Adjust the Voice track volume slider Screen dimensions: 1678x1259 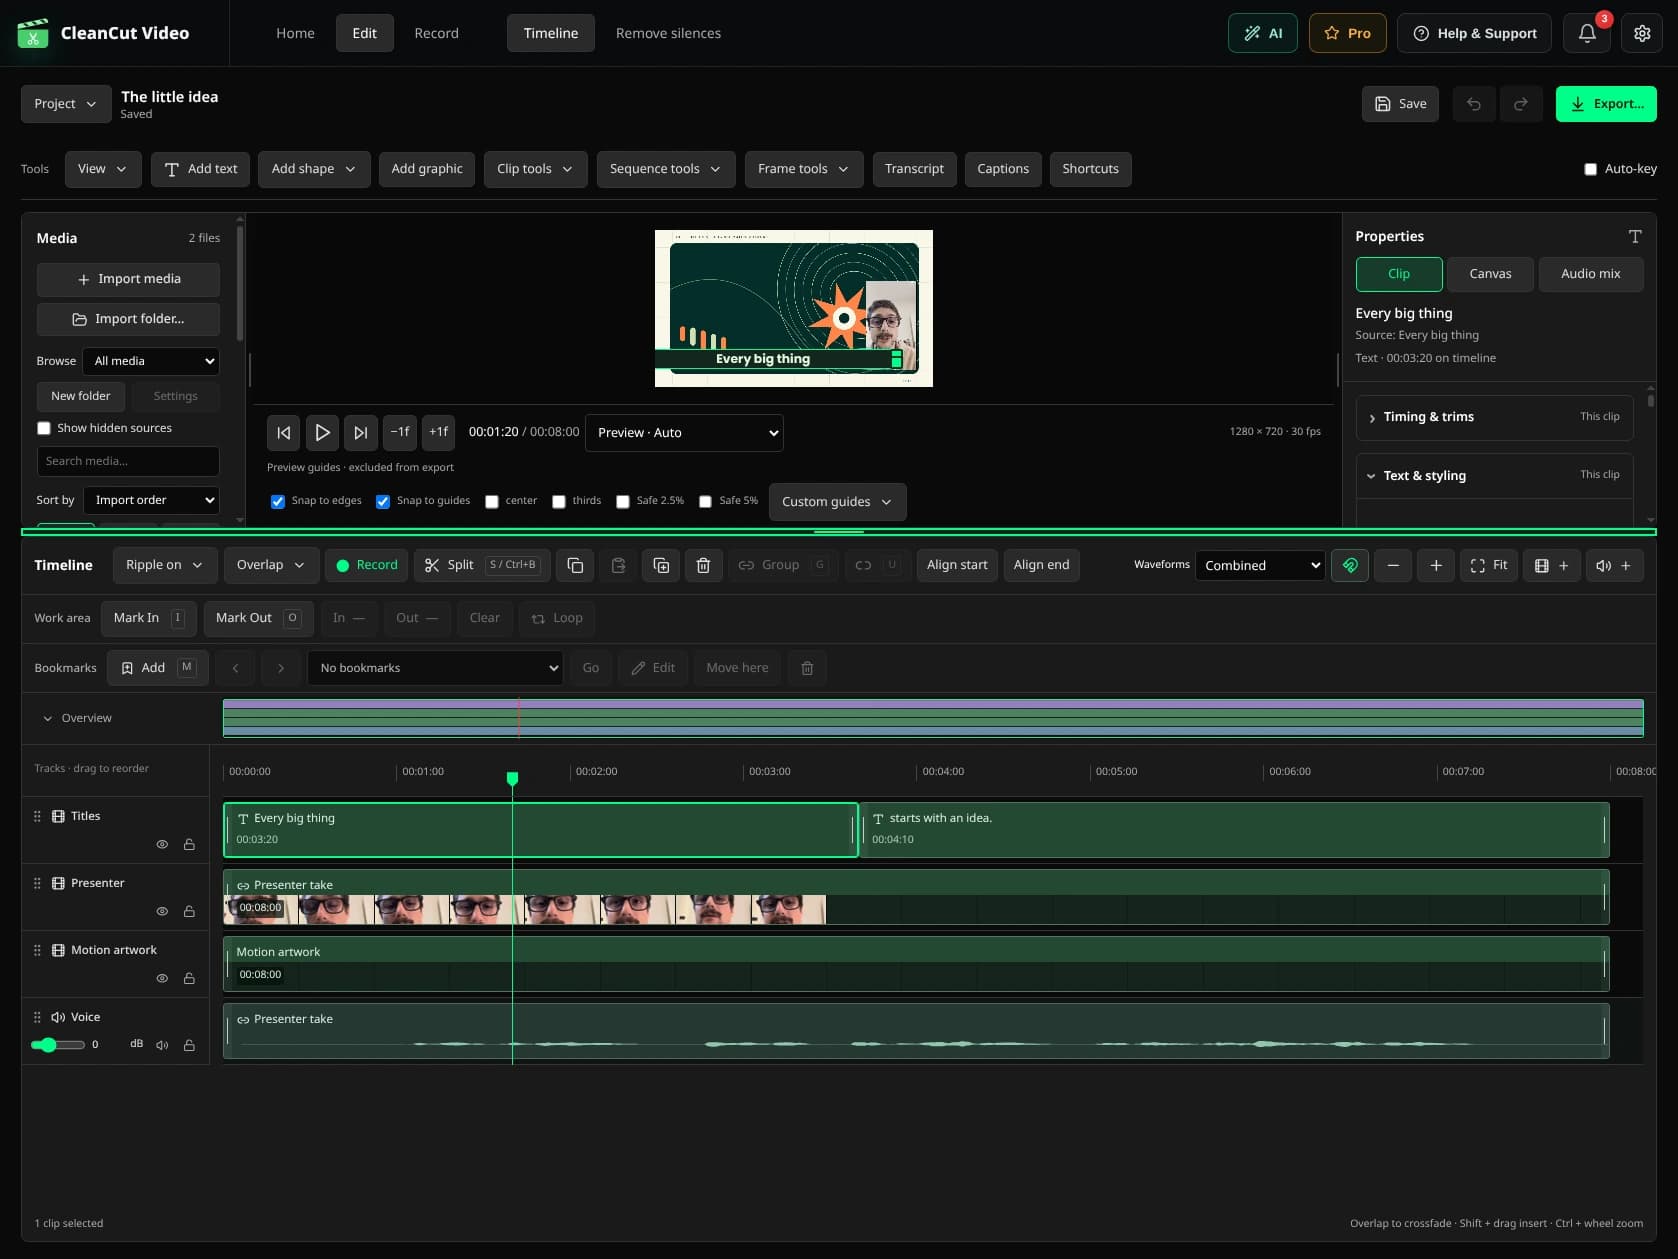pos(57,1045)
